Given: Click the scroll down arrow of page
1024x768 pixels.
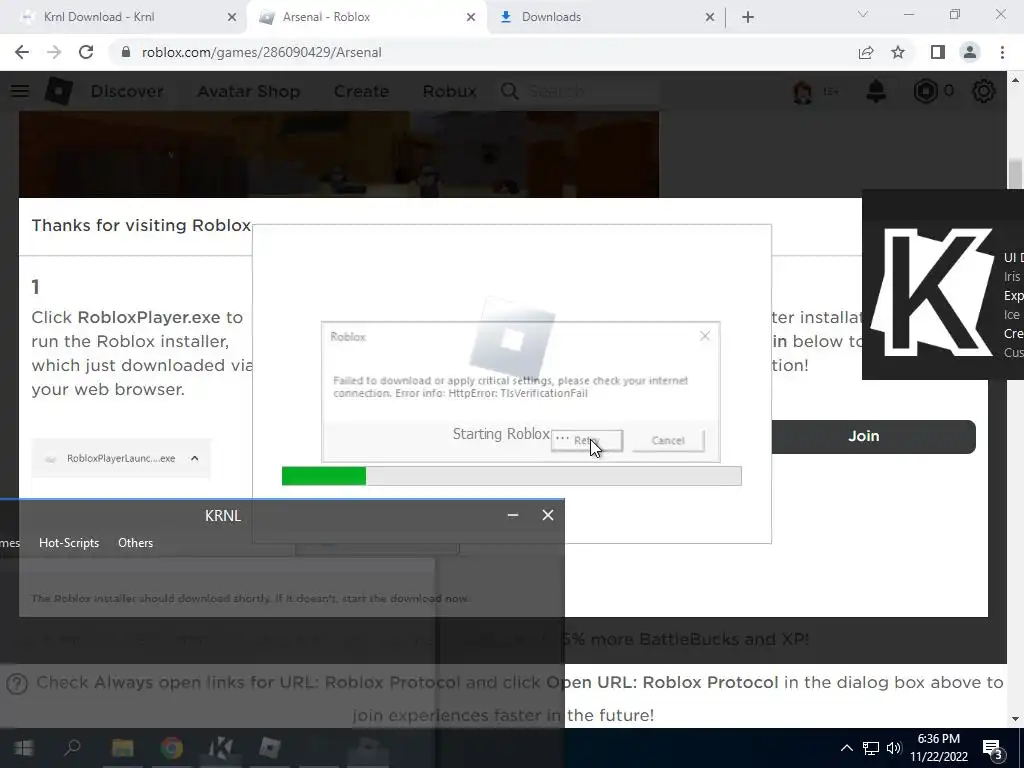Looking at the screenshot, I should tap(1015, 718).
